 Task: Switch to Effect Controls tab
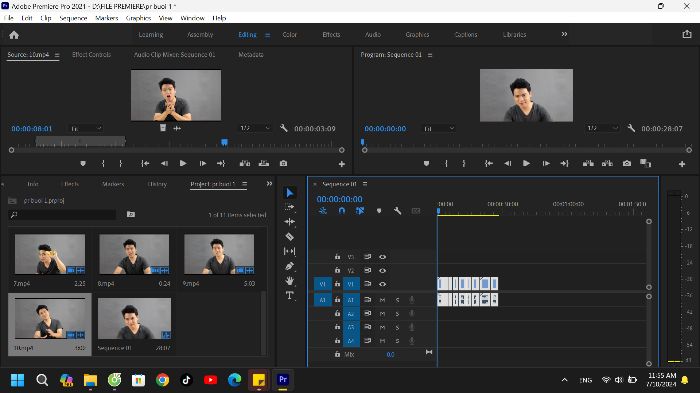(92, 54)
